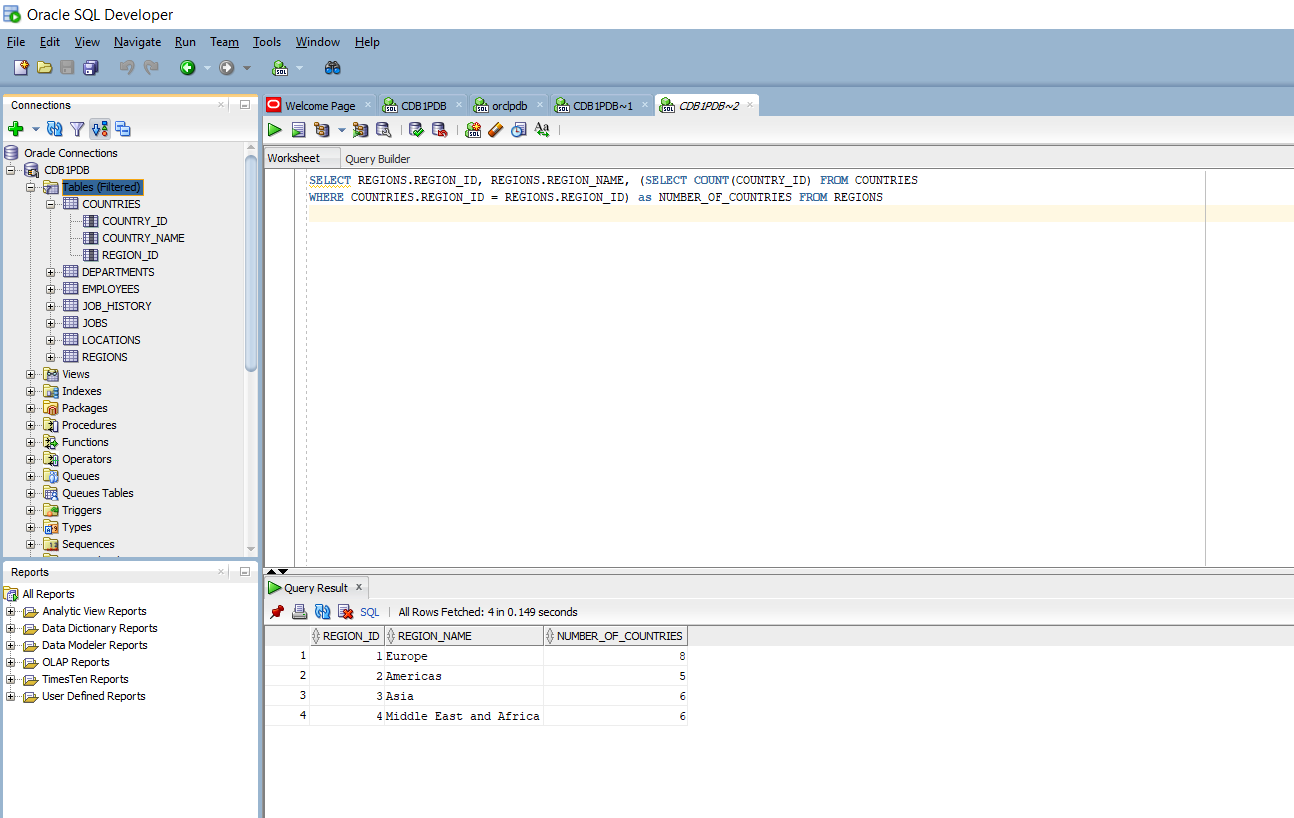The image size is (1294, 818).
Task: Open dropdown beside Explain Plan icon
Action: pyautogui.click(x=341, y=130)
